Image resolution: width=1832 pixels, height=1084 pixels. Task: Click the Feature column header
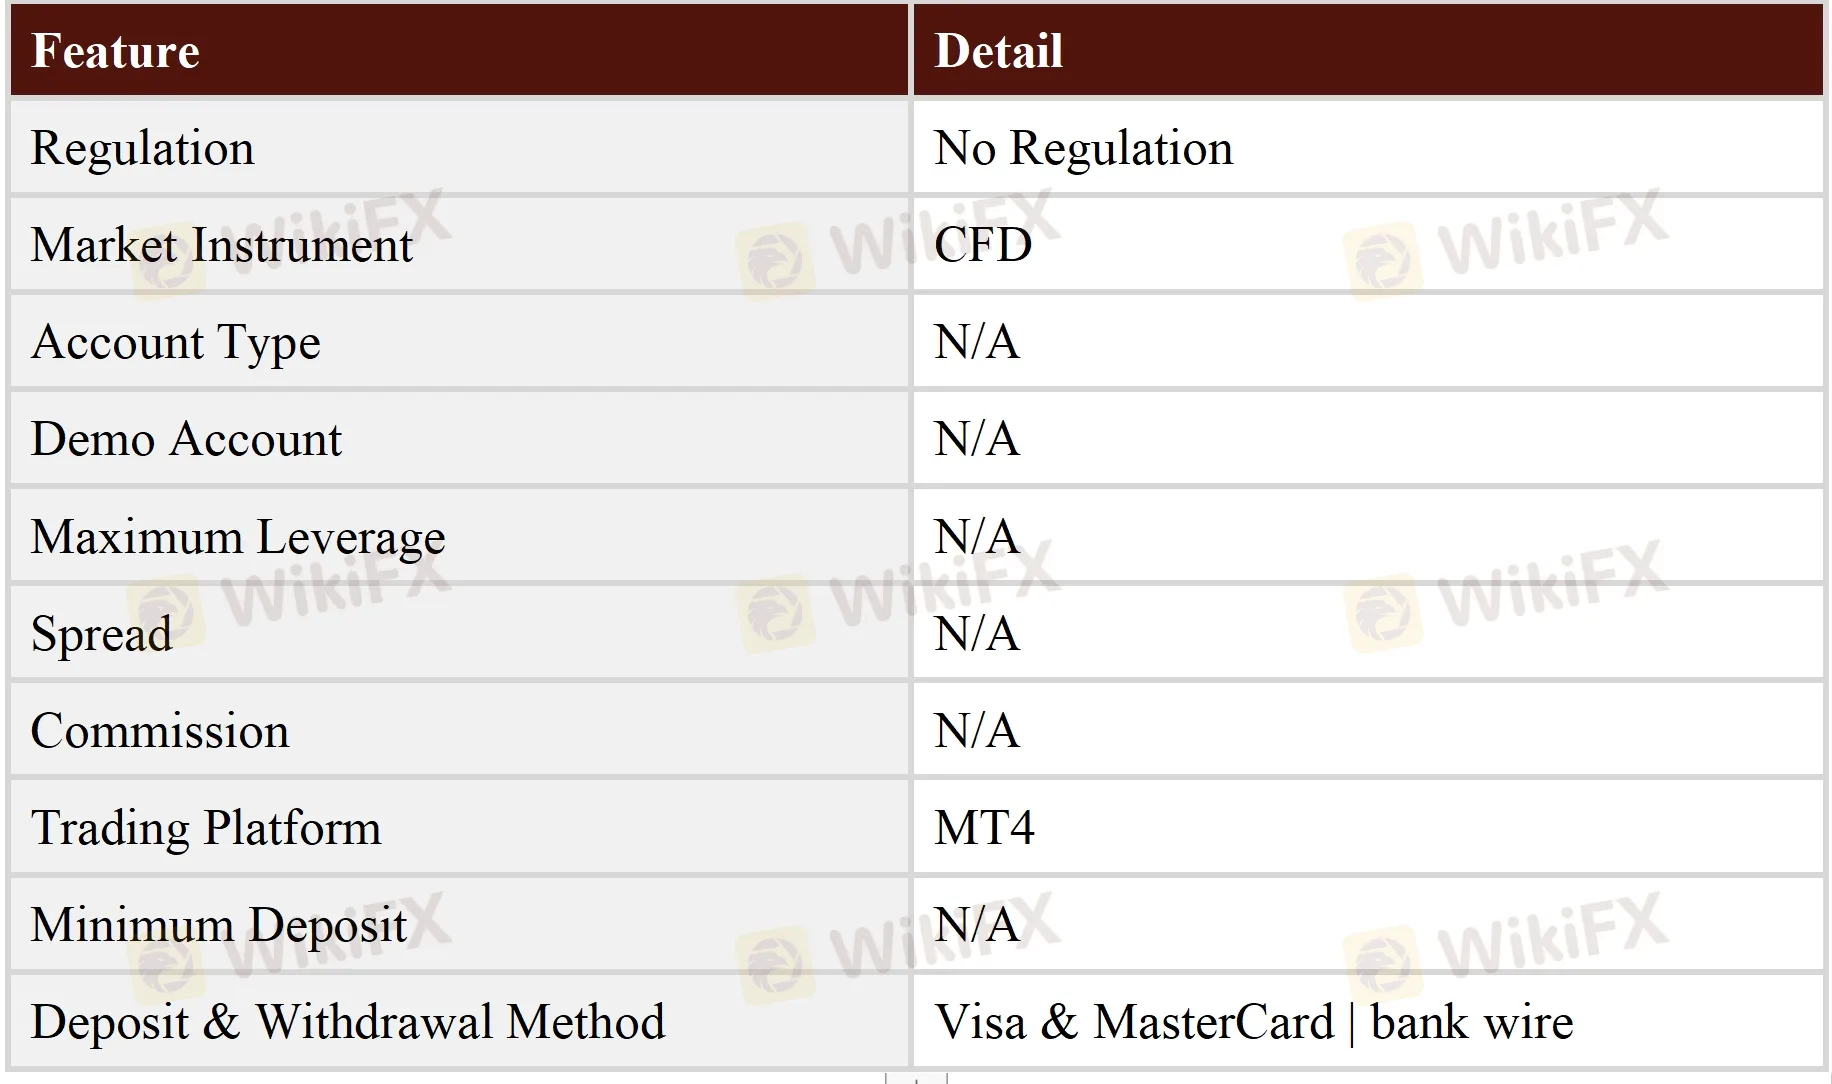[x=115, y=52]
